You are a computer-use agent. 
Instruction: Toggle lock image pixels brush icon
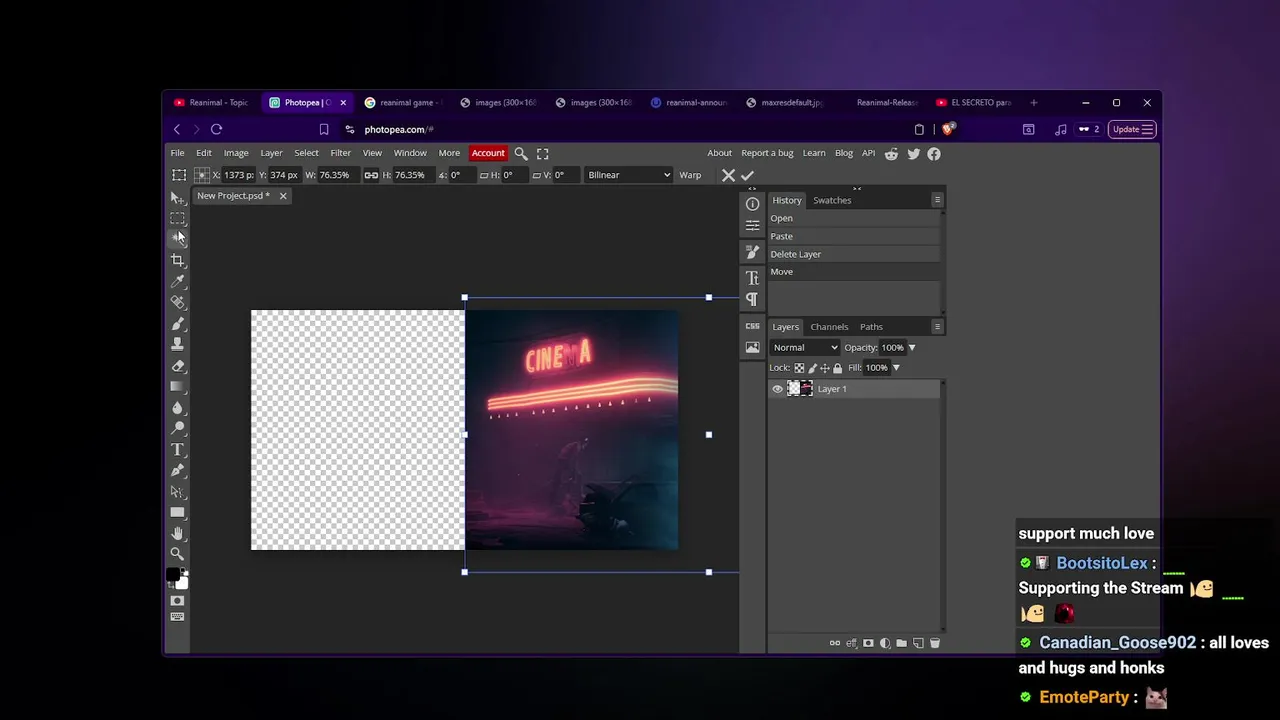(812, 368)
